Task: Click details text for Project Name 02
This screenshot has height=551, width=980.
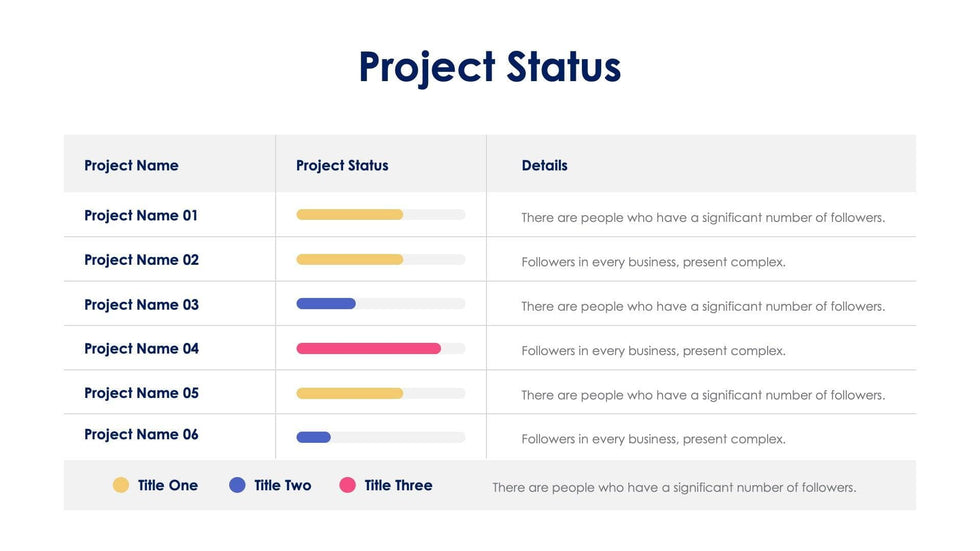Action: click(653, 263)
